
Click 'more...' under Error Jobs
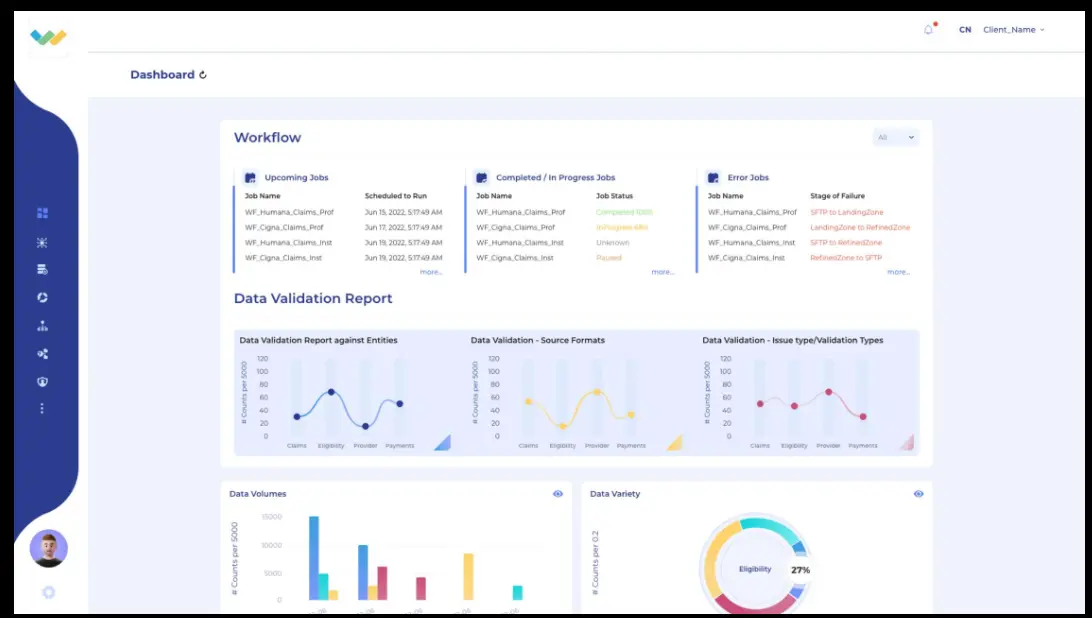coord(898,272)
